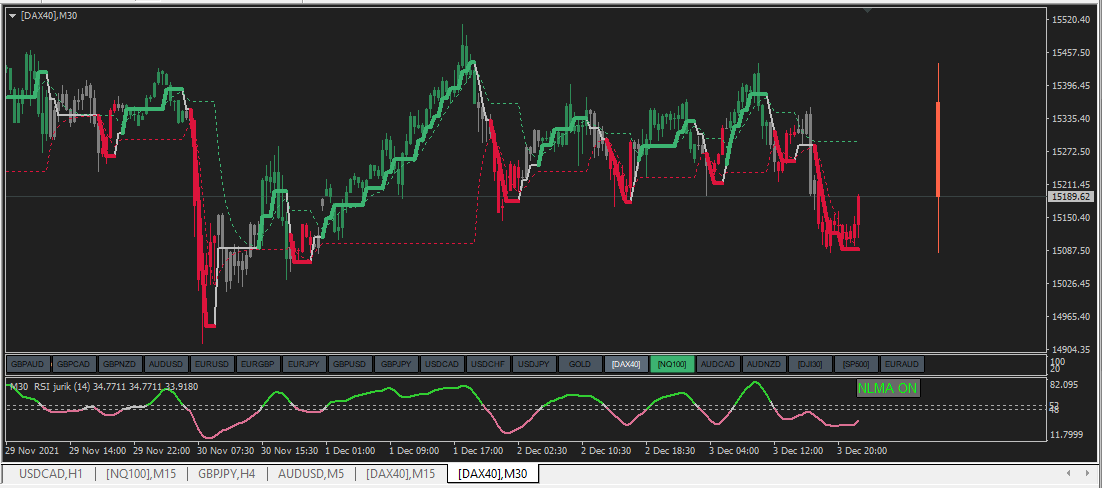Click the 1 Dec 17:00 time label

[479, 451]
